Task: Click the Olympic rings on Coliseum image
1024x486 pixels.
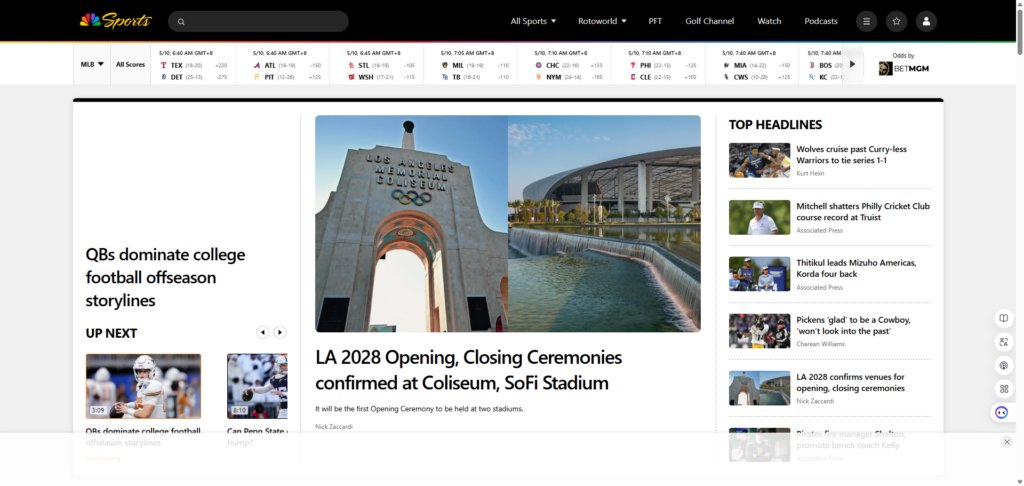Action: point(411,197)
